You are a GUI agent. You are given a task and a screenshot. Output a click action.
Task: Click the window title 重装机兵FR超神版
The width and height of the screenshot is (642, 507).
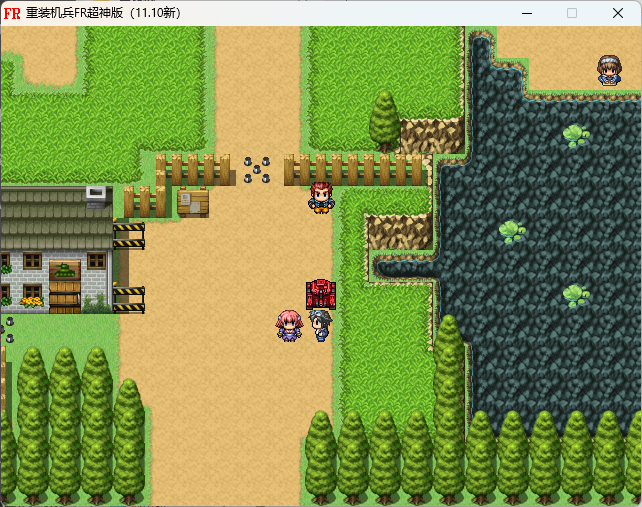click(x=75, y=13)
